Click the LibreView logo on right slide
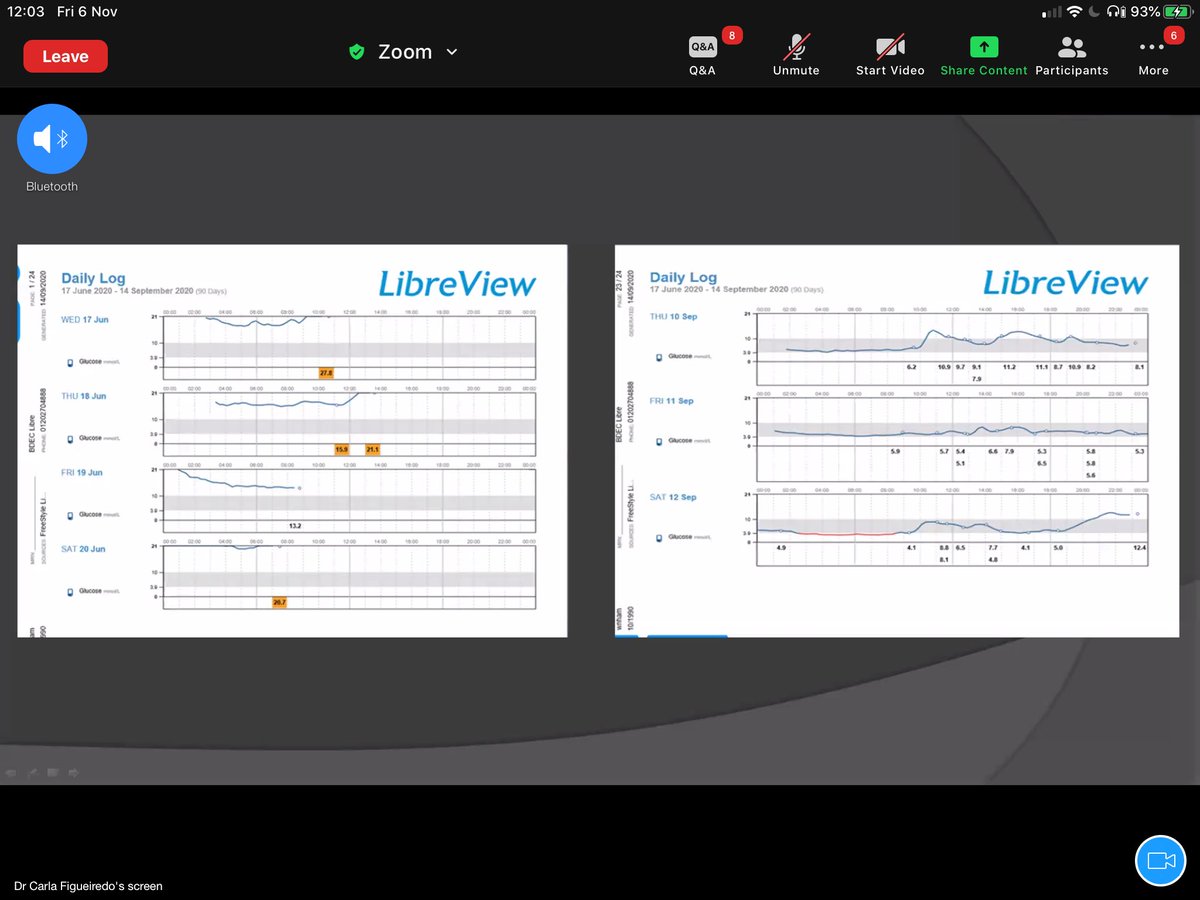1200x900 pixels. (1066, 283)
